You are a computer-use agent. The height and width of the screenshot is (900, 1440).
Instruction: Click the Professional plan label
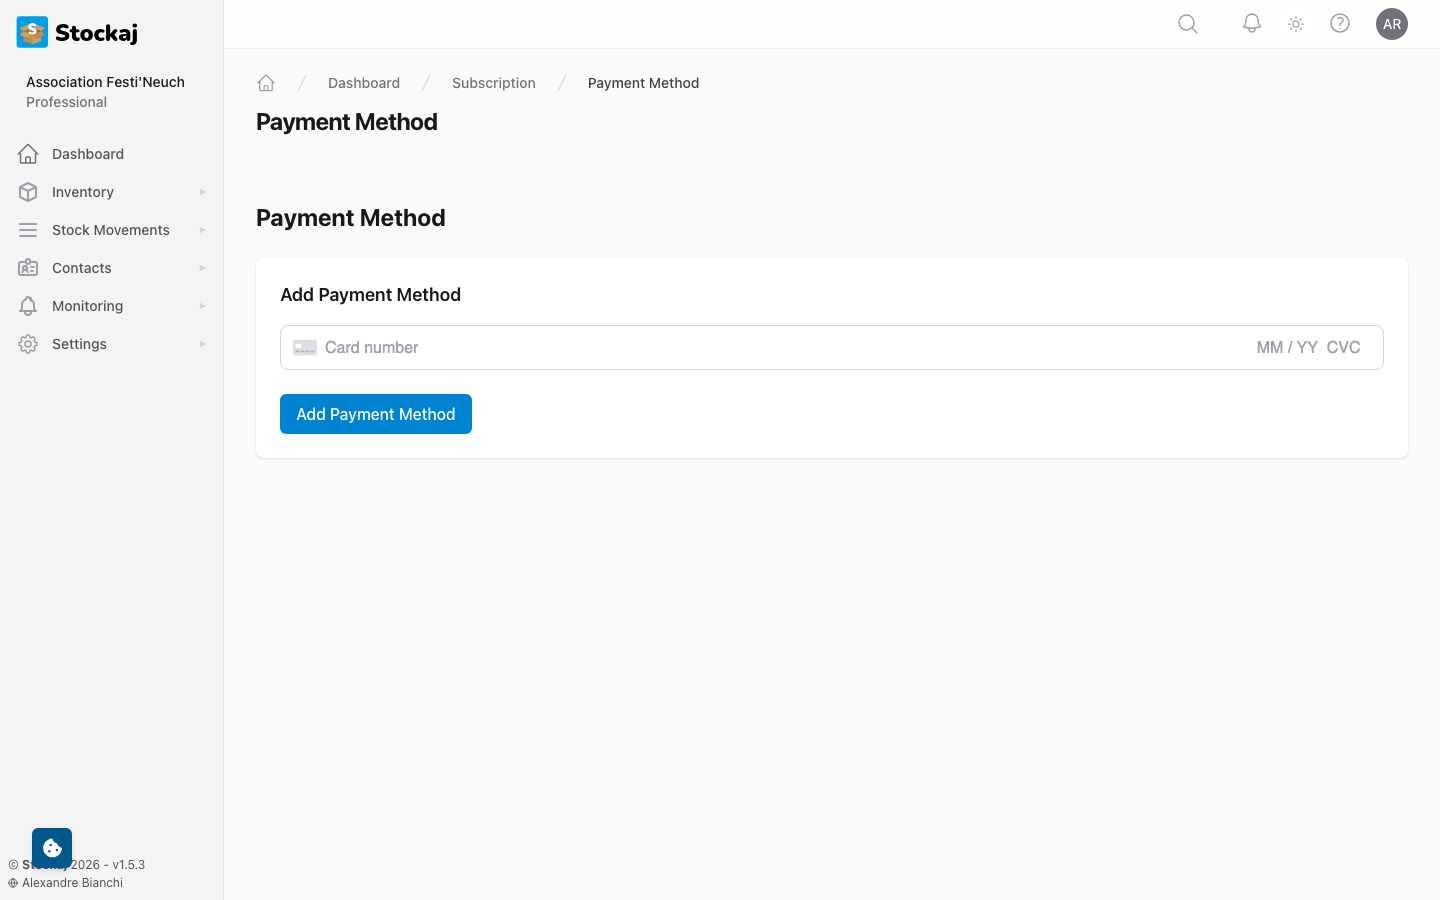click(66, 102)
